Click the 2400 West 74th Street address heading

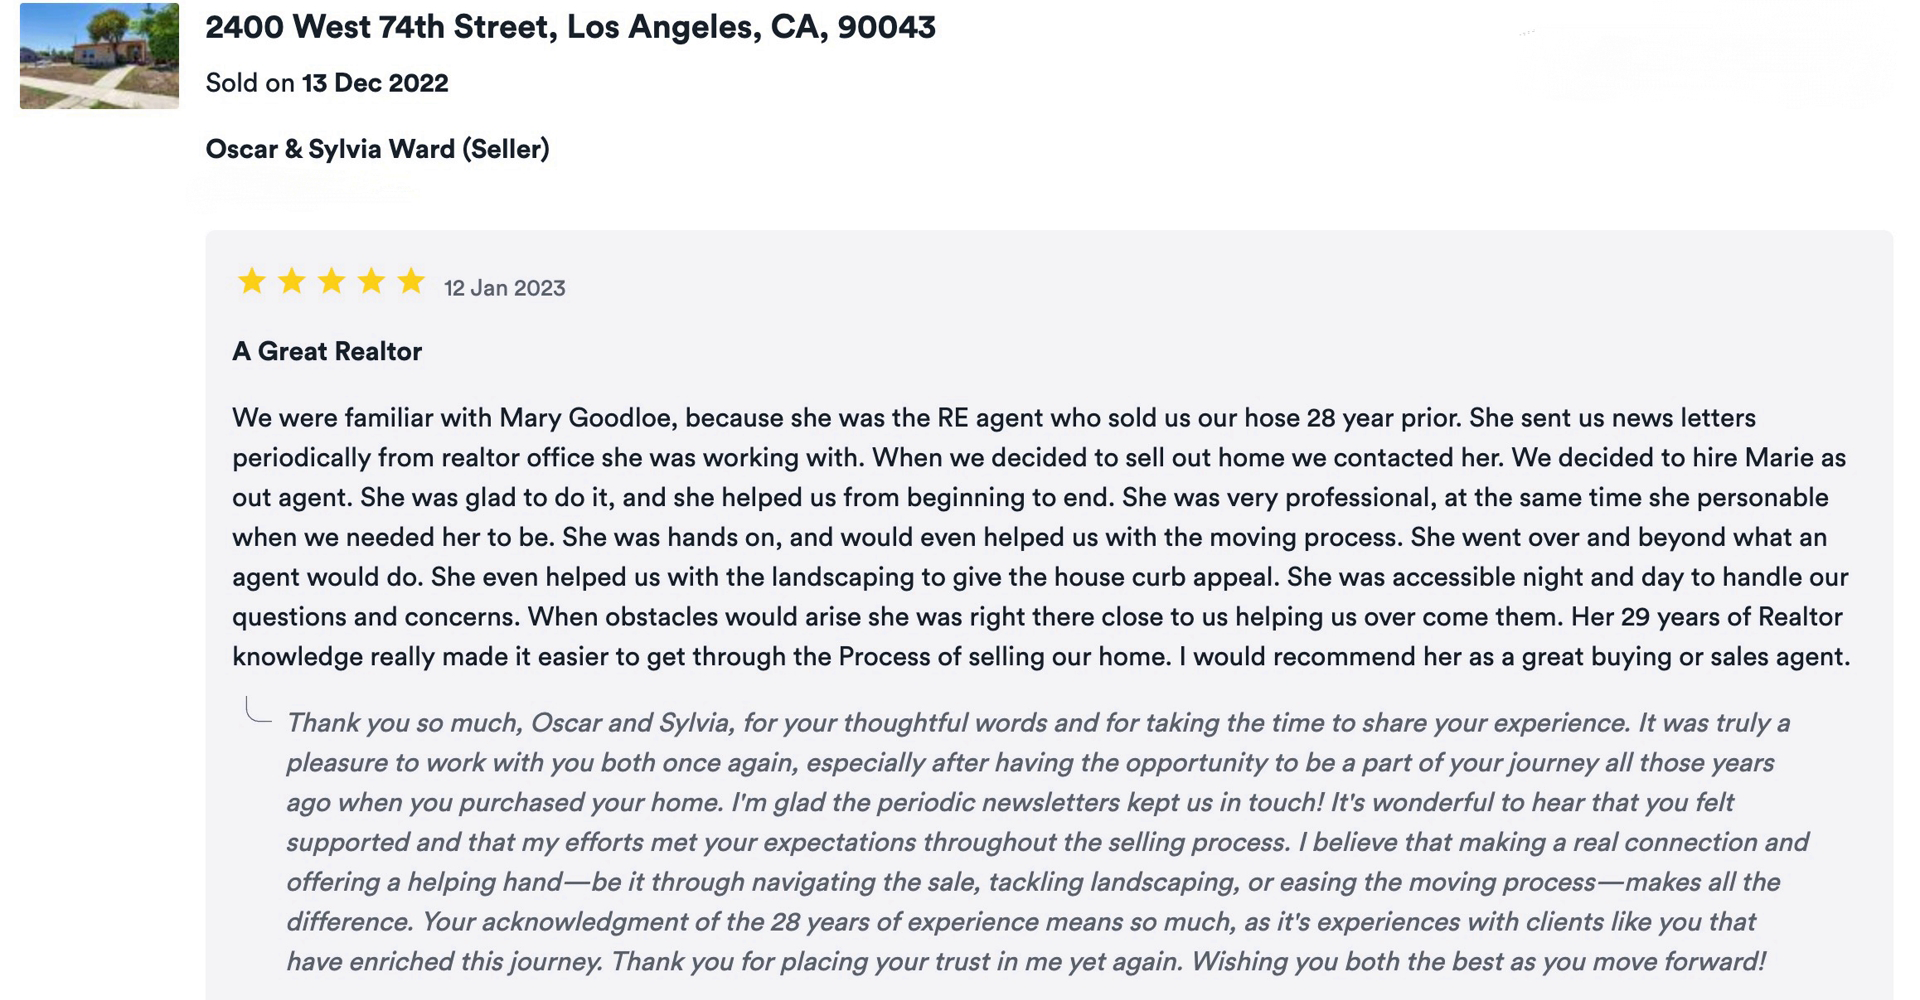tap(570, 27)
